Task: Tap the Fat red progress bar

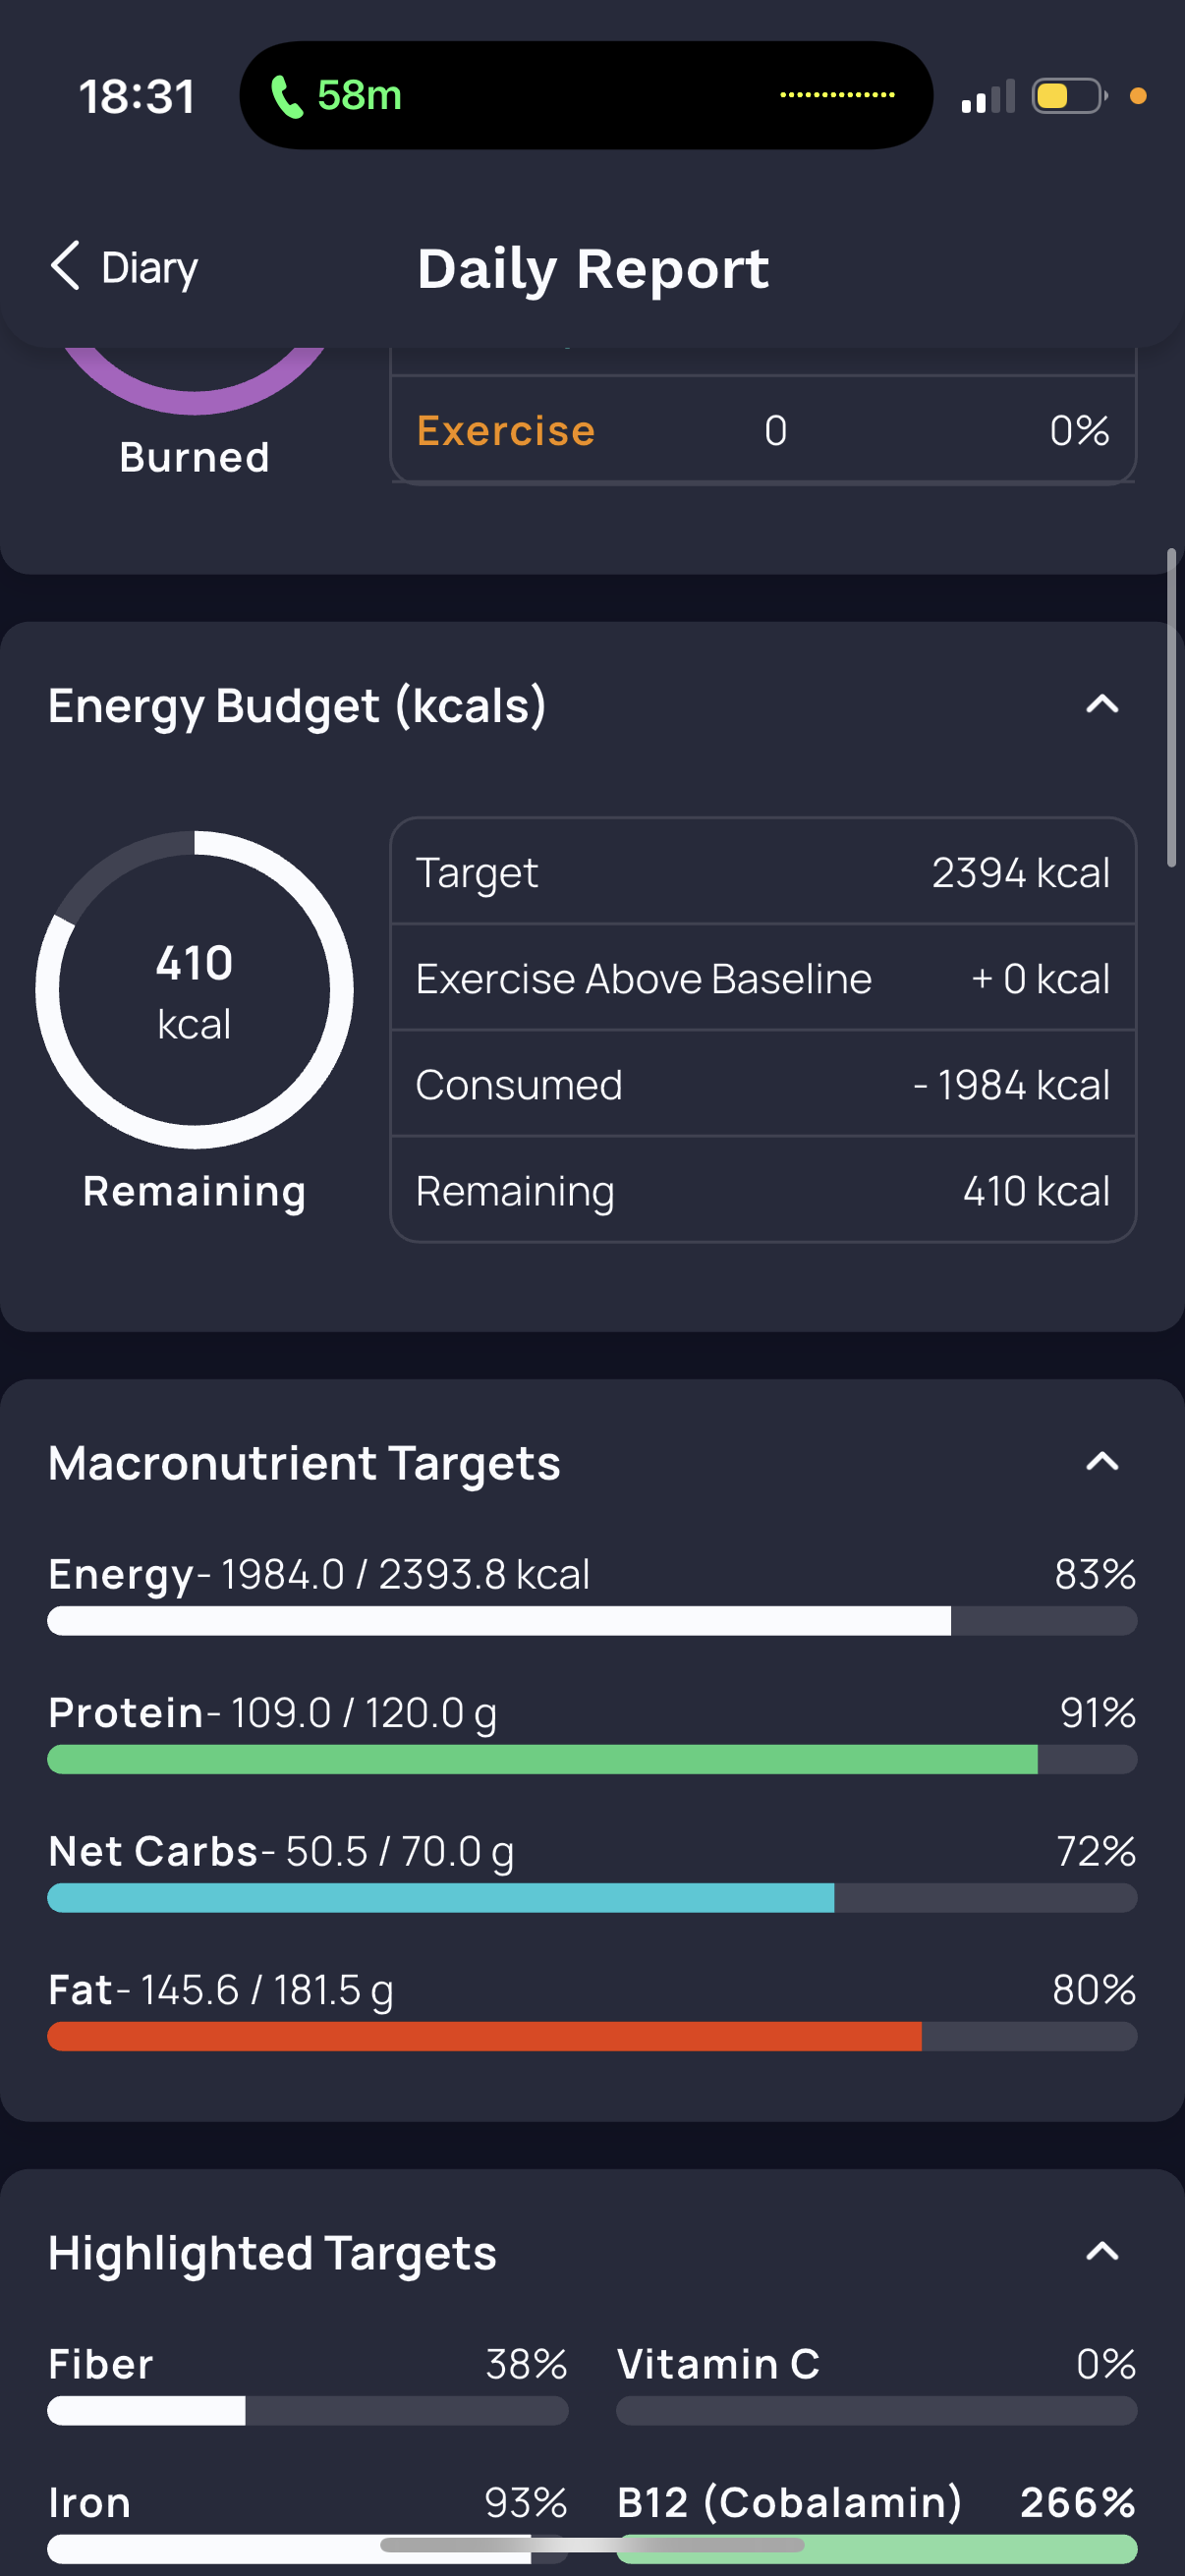Action: coord(592,2036)
